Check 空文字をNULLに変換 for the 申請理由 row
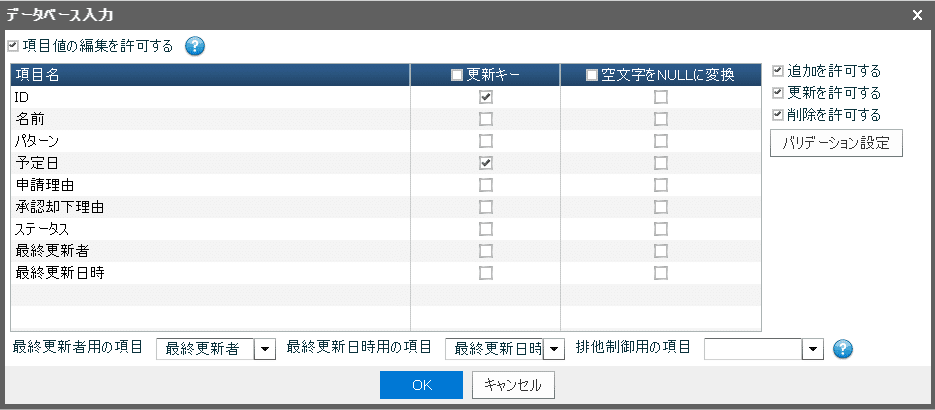 661,185
